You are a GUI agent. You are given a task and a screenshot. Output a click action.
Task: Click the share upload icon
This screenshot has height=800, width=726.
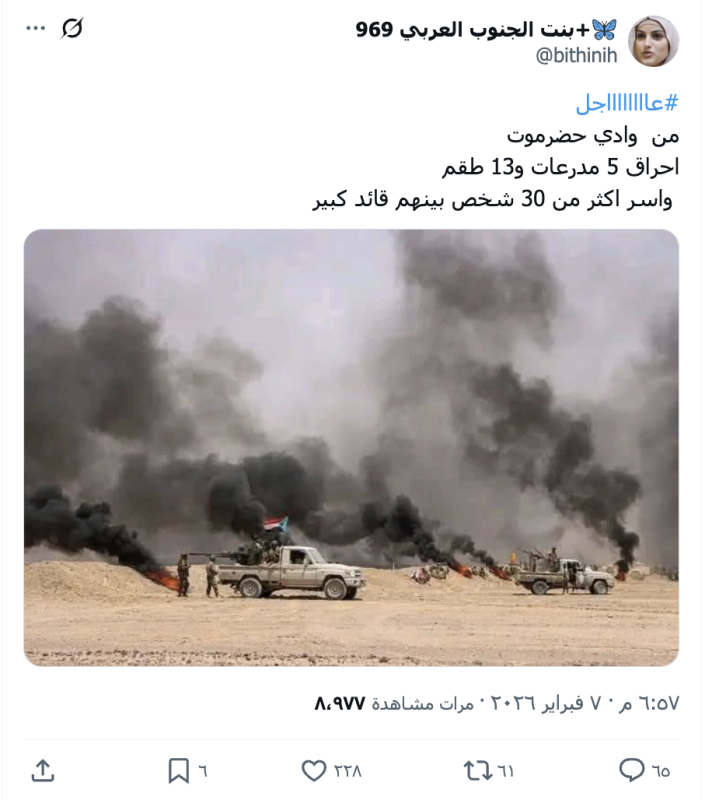(43, 770)
